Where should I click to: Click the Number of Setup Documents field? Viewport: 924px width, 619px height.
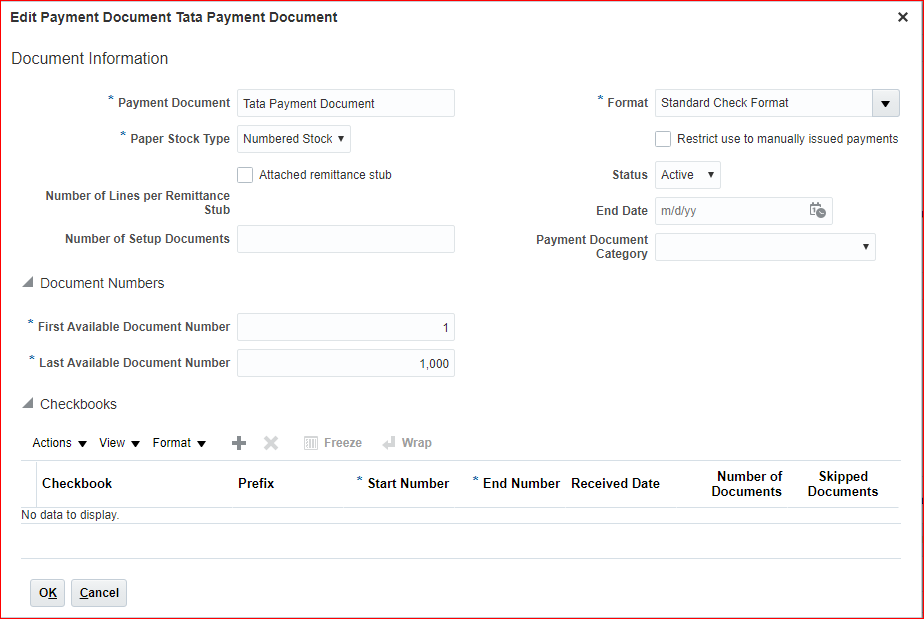345,239
